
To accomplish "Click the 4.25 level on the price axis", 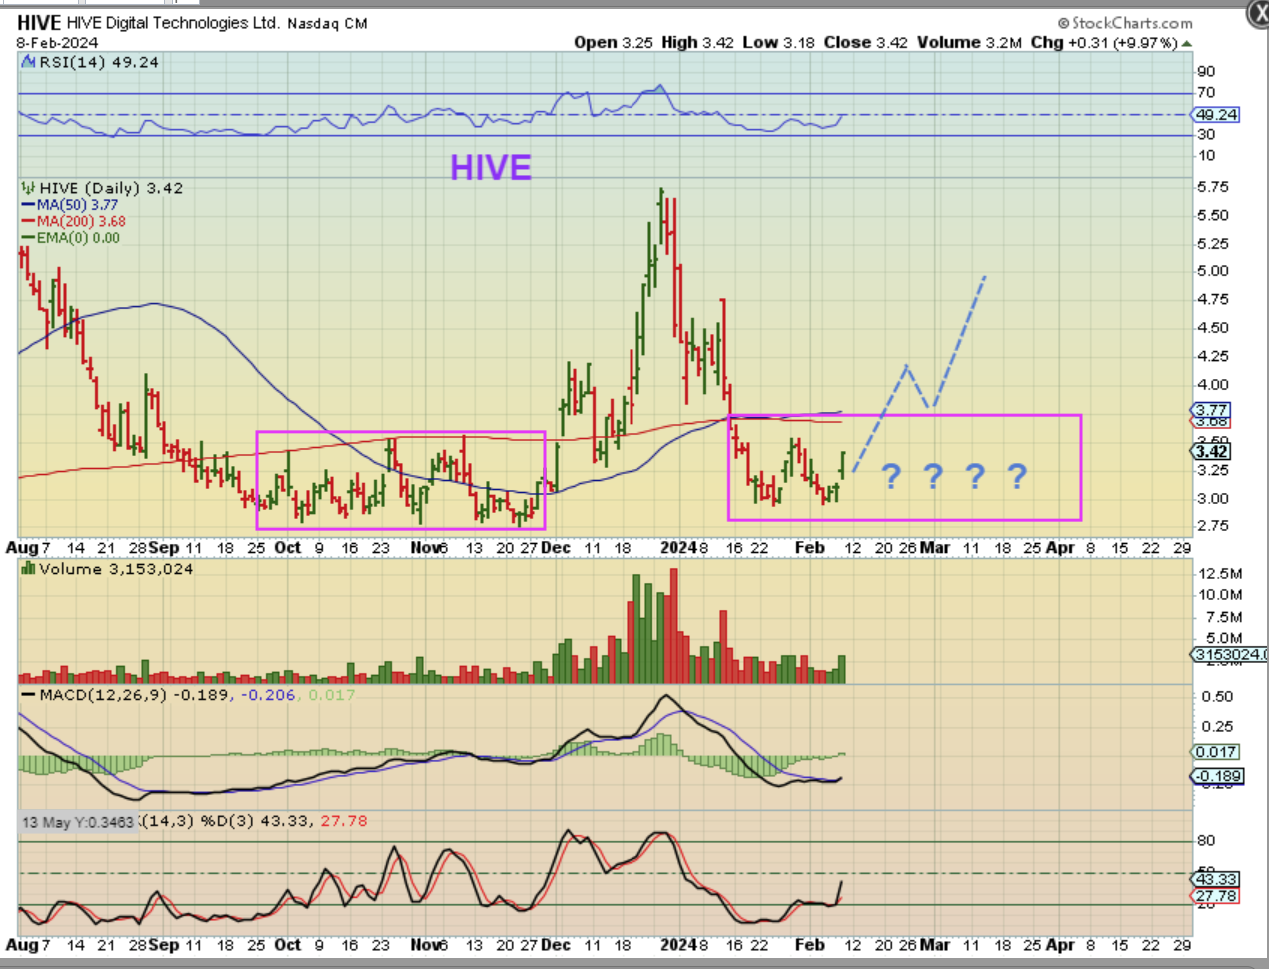I will coord(1213,356).
